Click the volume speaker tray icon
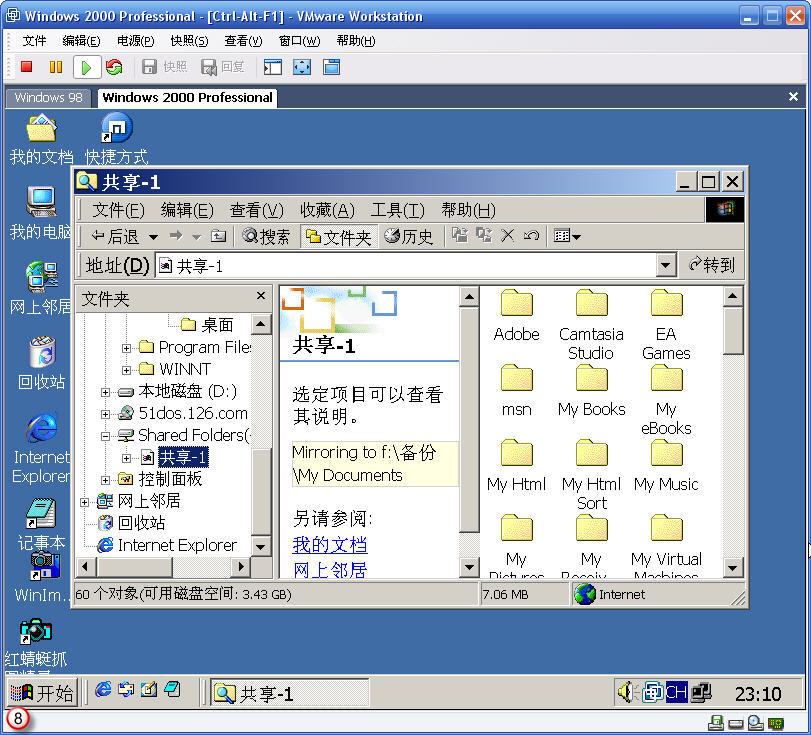The height and width of the screenshot is (735, 811). click(626, 692)
